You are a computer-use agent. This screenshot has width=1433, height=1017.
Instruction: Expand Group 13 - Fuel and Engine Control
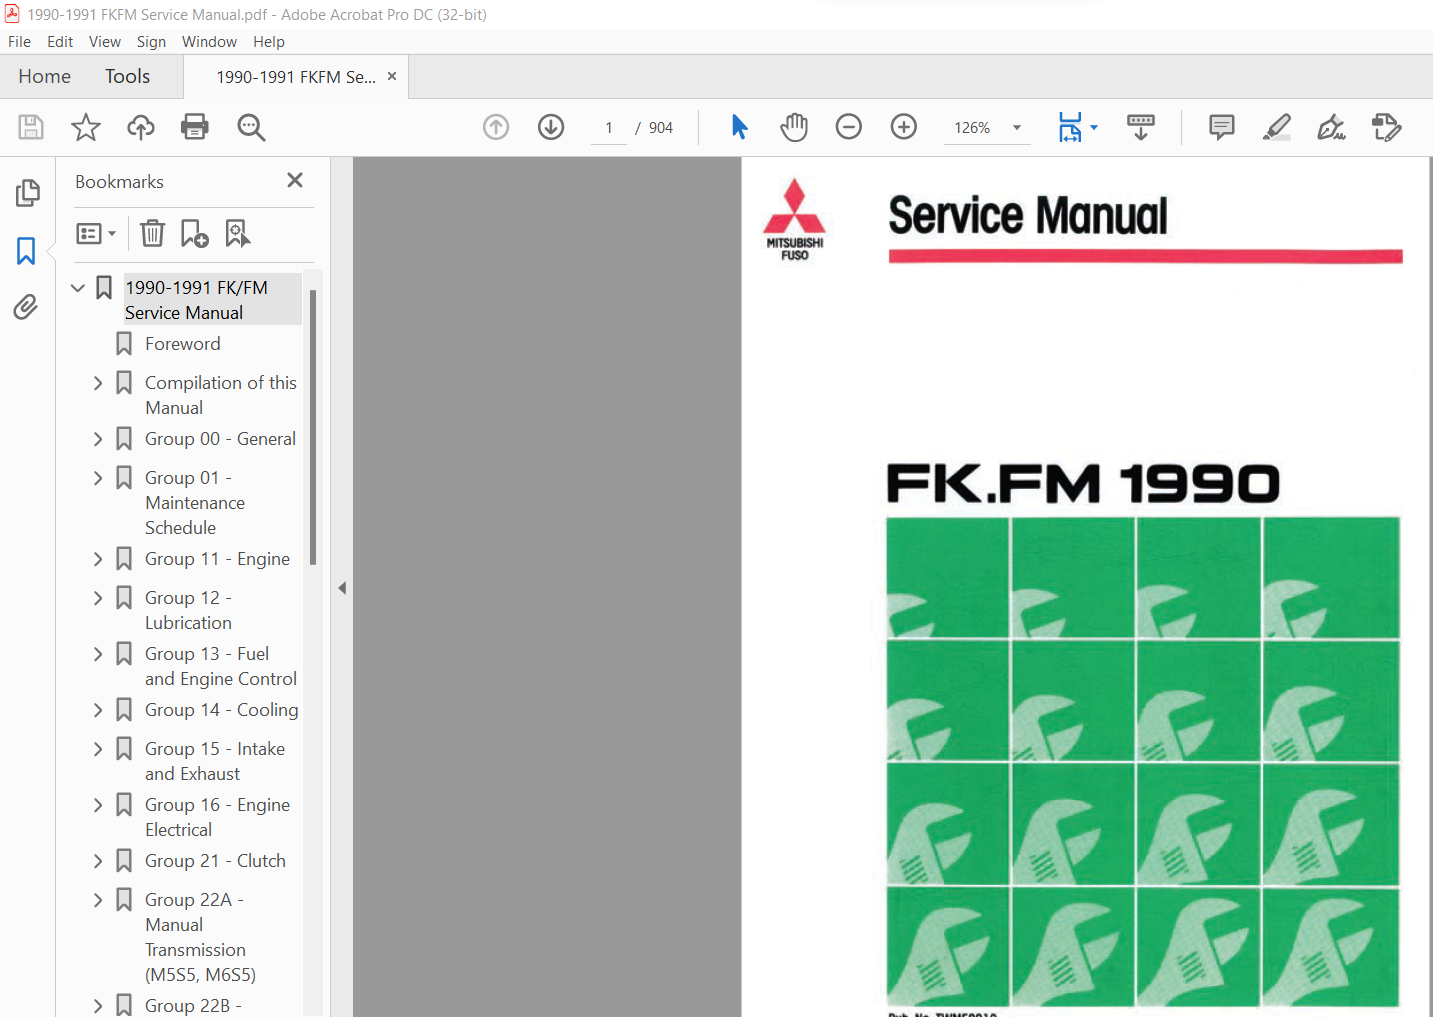pyautogui.click(x=98, y=654)
